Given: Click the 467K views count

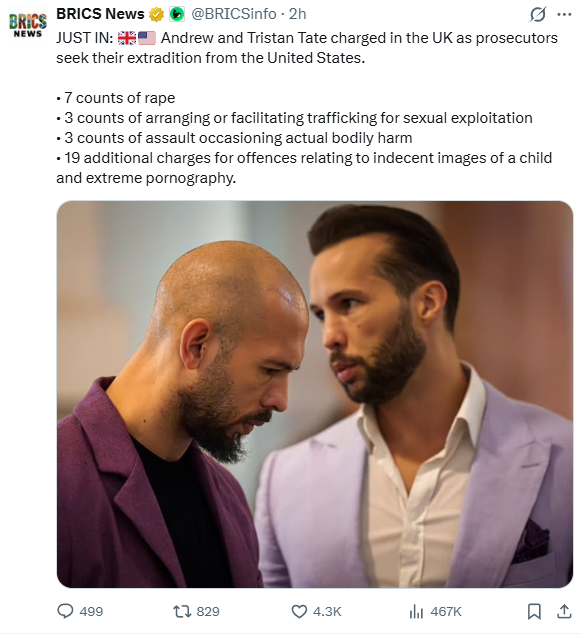Looking at the screenshot, I should pyautogui.click(x=446, y=611).
